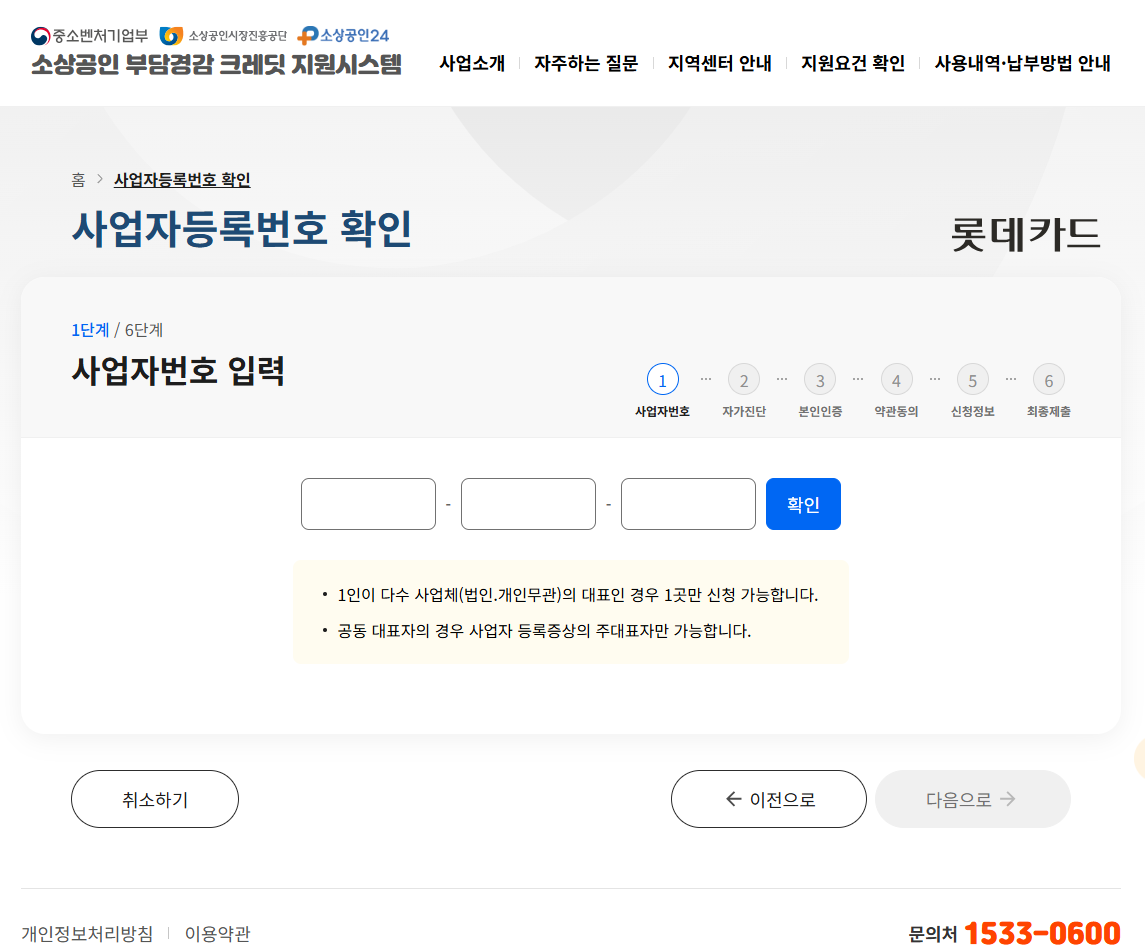Focus the last business number field

[688, 504]
